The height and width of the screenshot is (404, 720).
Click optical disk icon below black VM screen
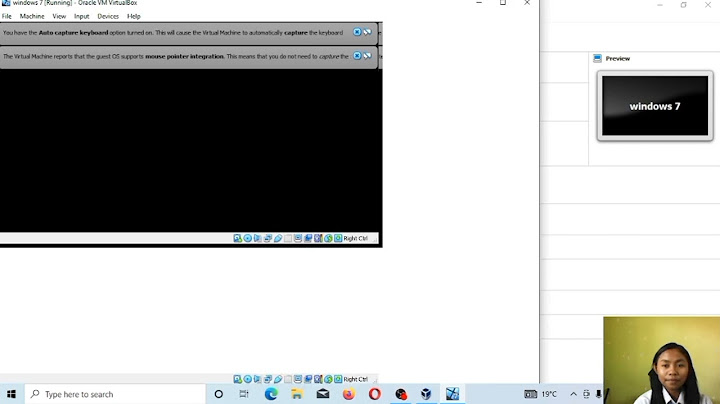[x=248, y=238]
